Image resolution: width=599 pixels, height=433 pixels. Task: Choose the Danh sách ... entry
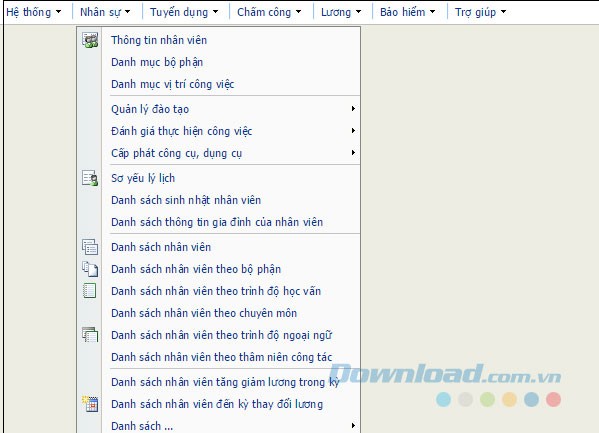[x=142, y=426]
